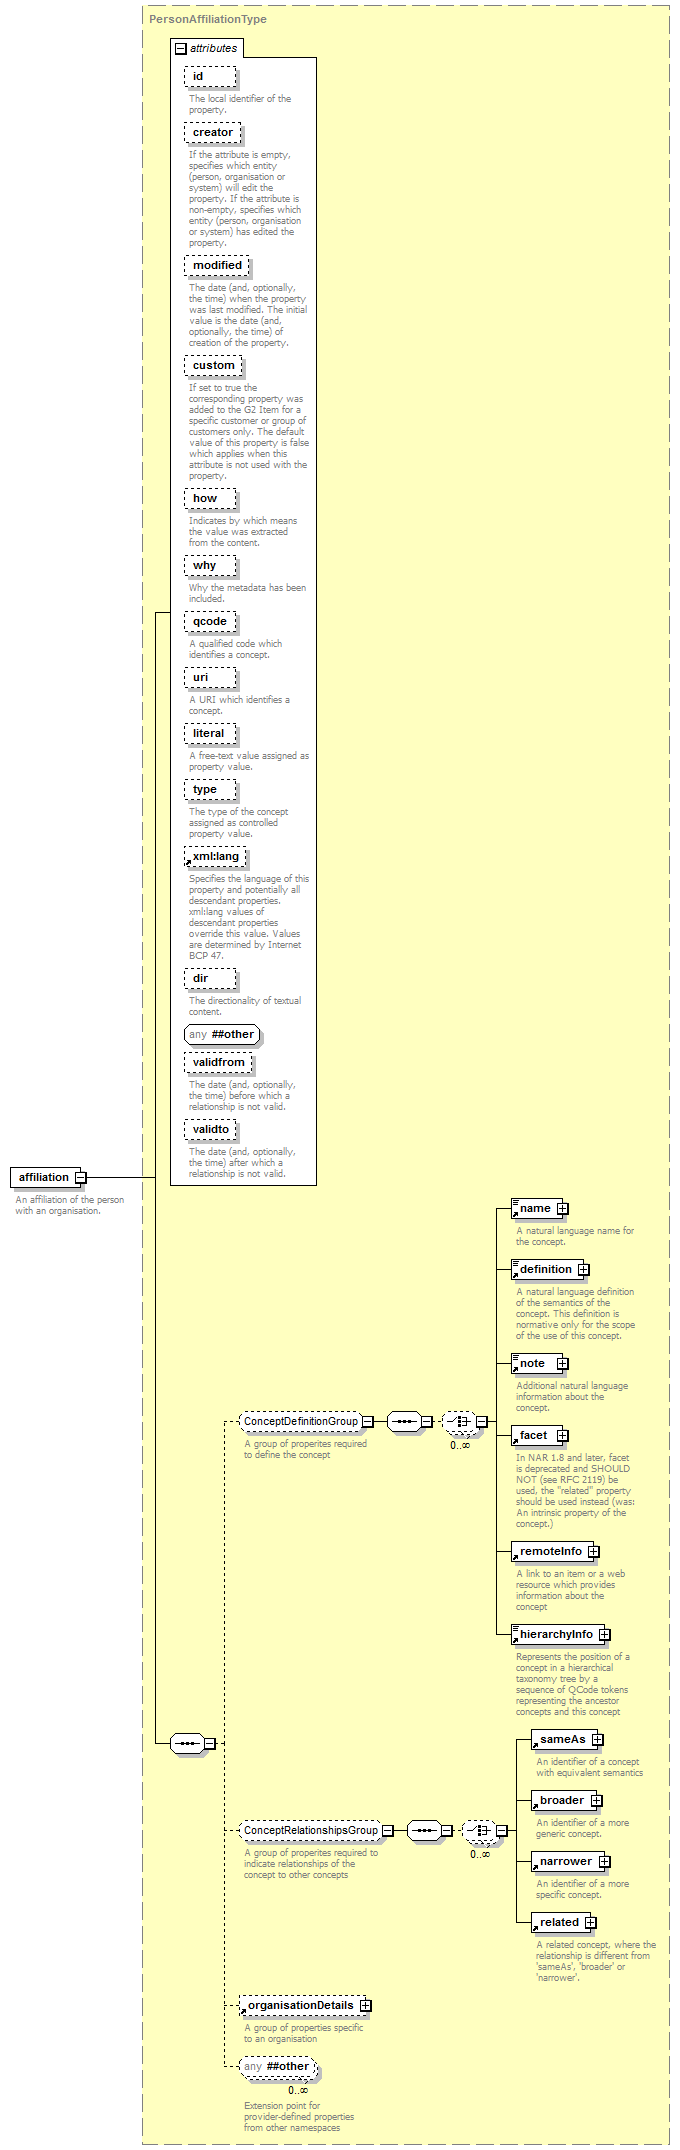Collapse the ConceptDefinitionGroup choice minus box

pyautogui.click(x=481, y=1422)
